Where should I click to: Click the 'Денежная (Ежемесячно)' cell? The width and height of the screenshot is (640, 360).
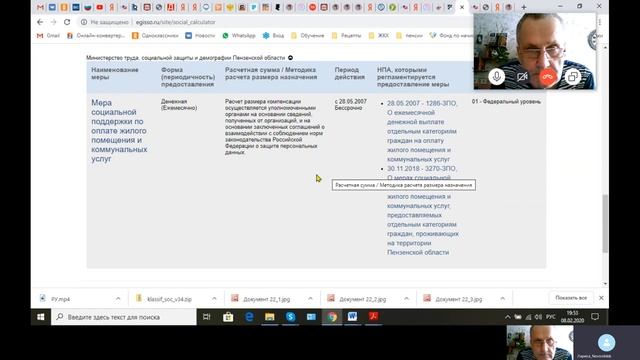pyautogui.click(x=179, y=104)
